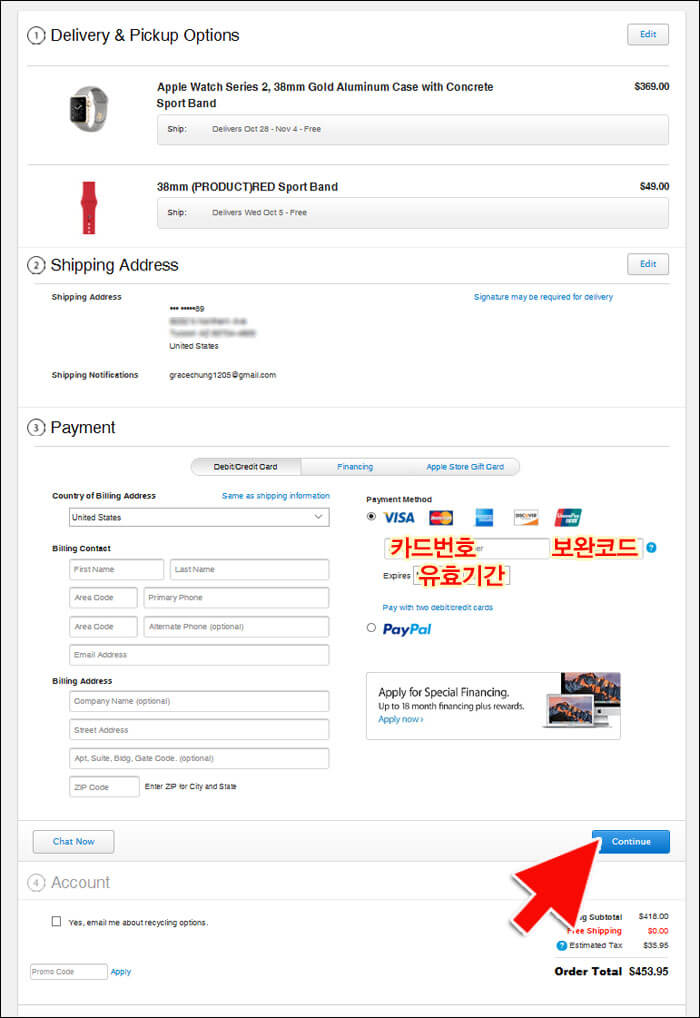700x1018 pixels.
Task: Open the security code help icon
Action: click(651, 548)
